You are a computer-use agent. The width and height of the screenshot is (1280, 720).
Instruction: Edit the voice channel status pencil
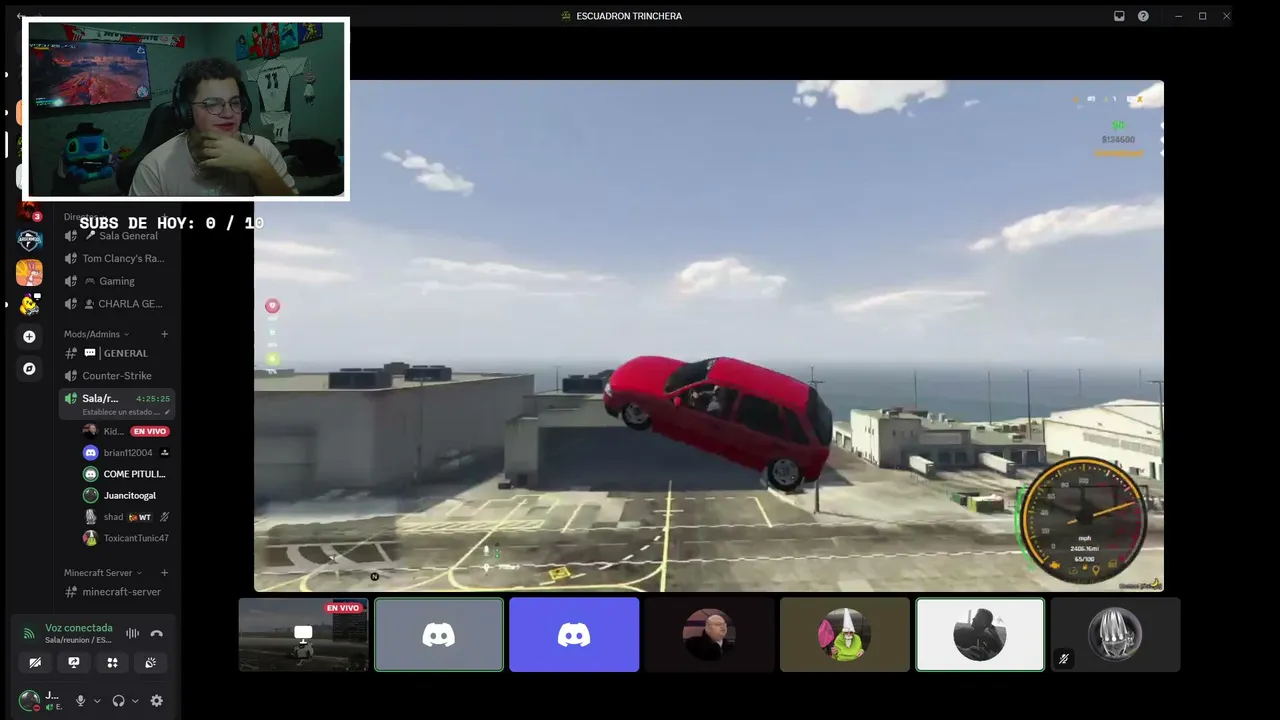(165, 412)
